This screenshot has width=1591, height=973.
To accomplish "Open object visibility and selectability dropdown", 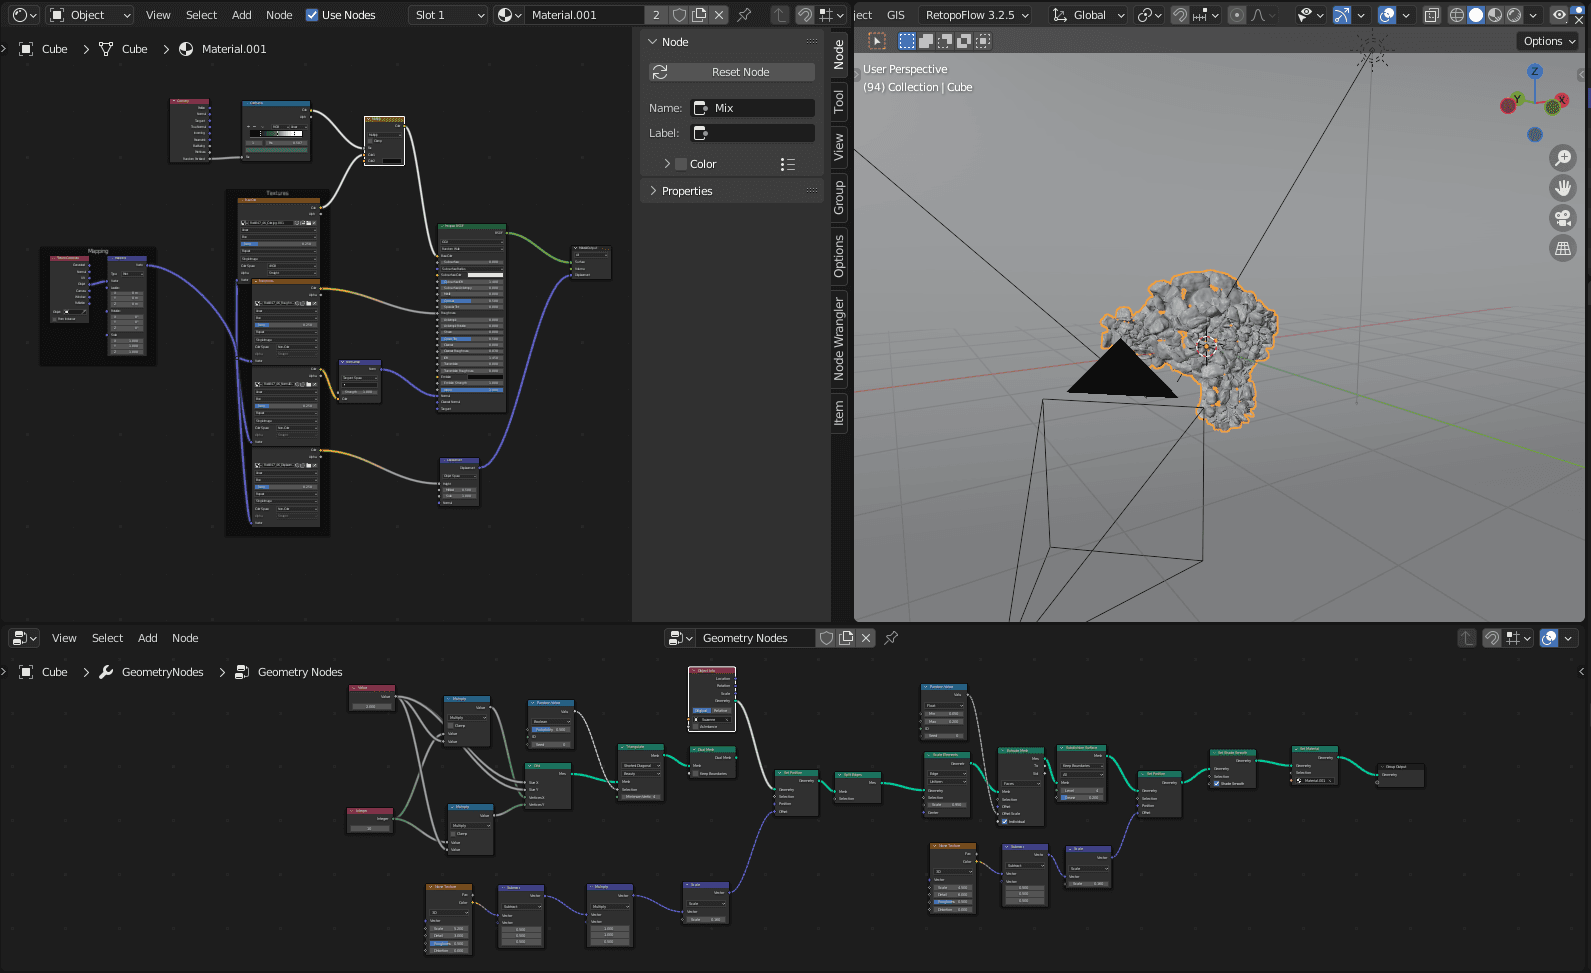I will point(1309,15).
